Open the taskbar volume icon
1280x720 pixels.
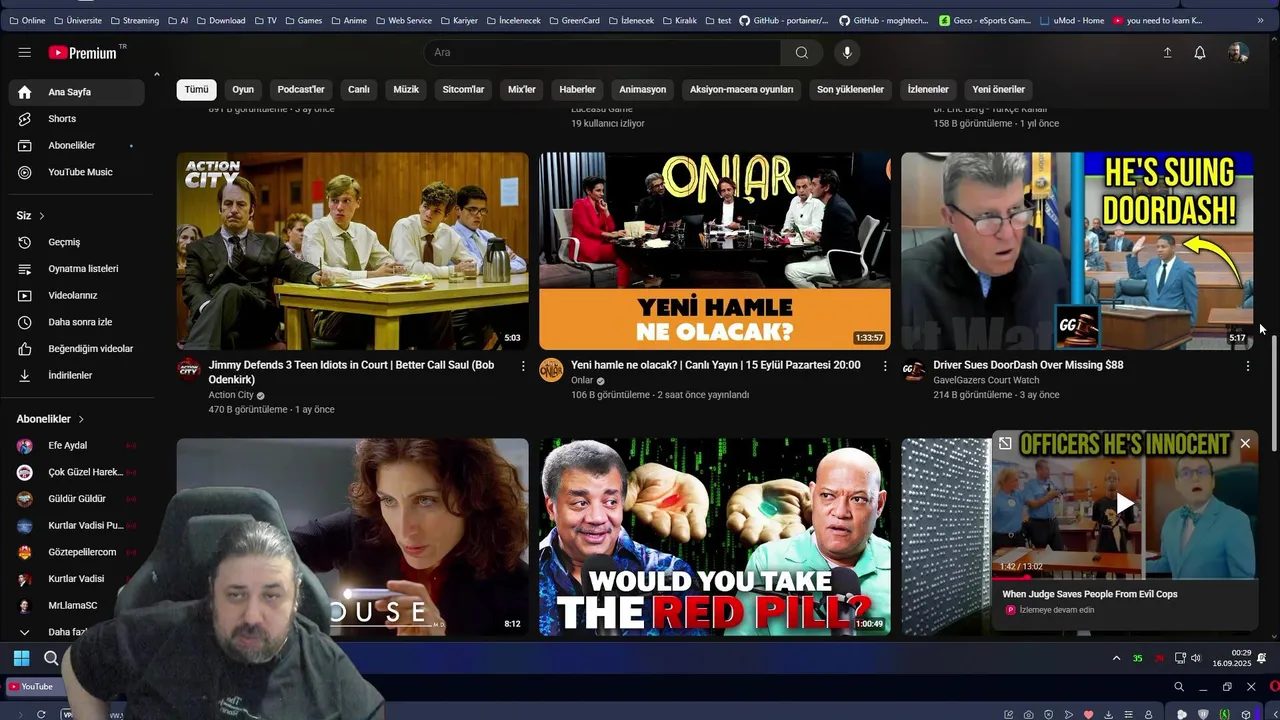(x=1196, y=658)
